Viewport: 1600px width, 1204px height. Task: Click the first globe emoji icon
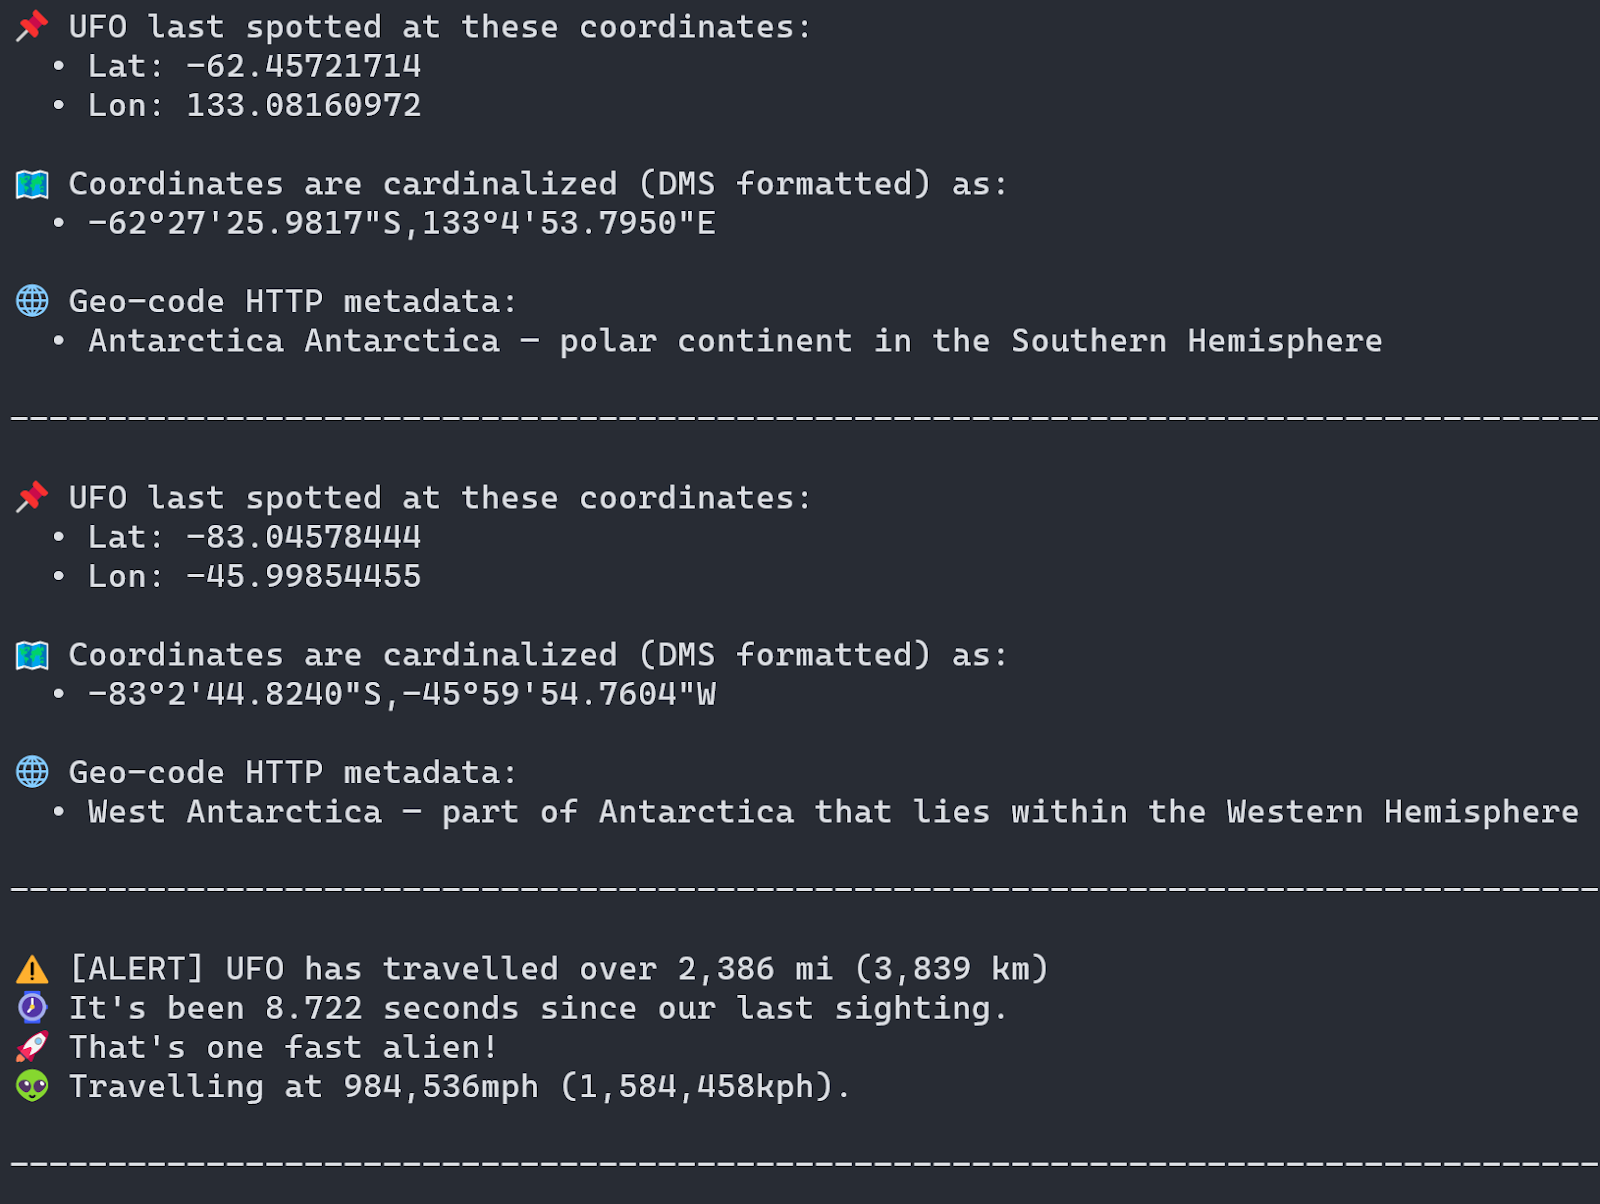[x=32, y=301]
